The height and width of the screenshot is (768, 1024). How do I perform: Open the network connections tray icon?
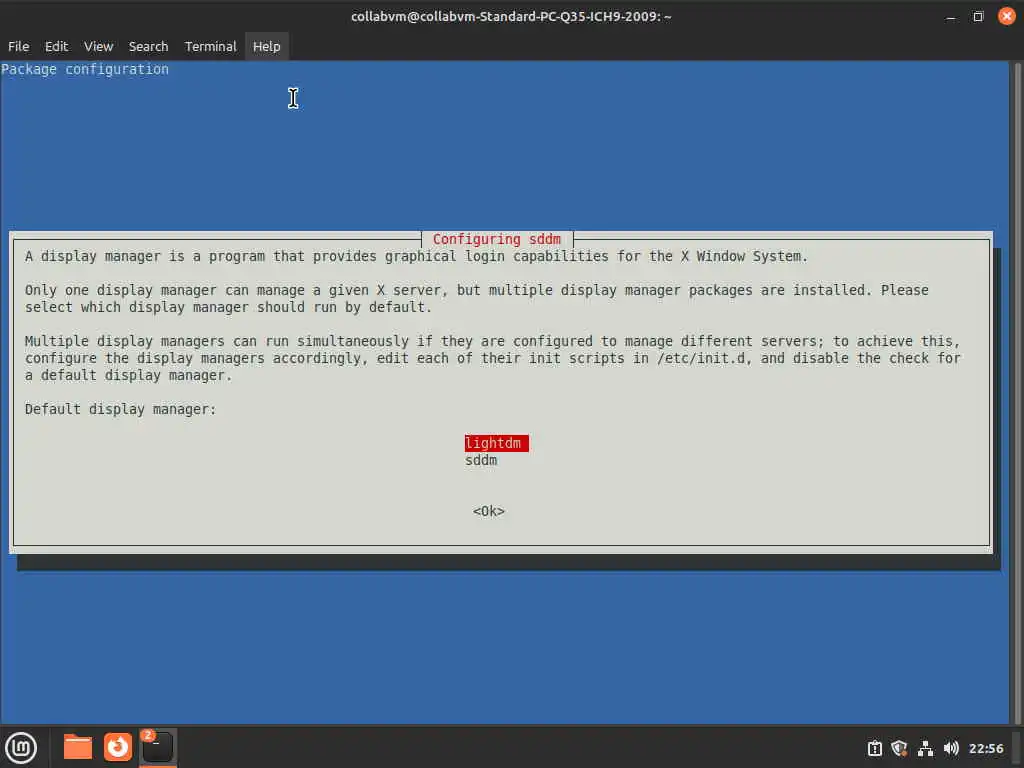[925, 748]
